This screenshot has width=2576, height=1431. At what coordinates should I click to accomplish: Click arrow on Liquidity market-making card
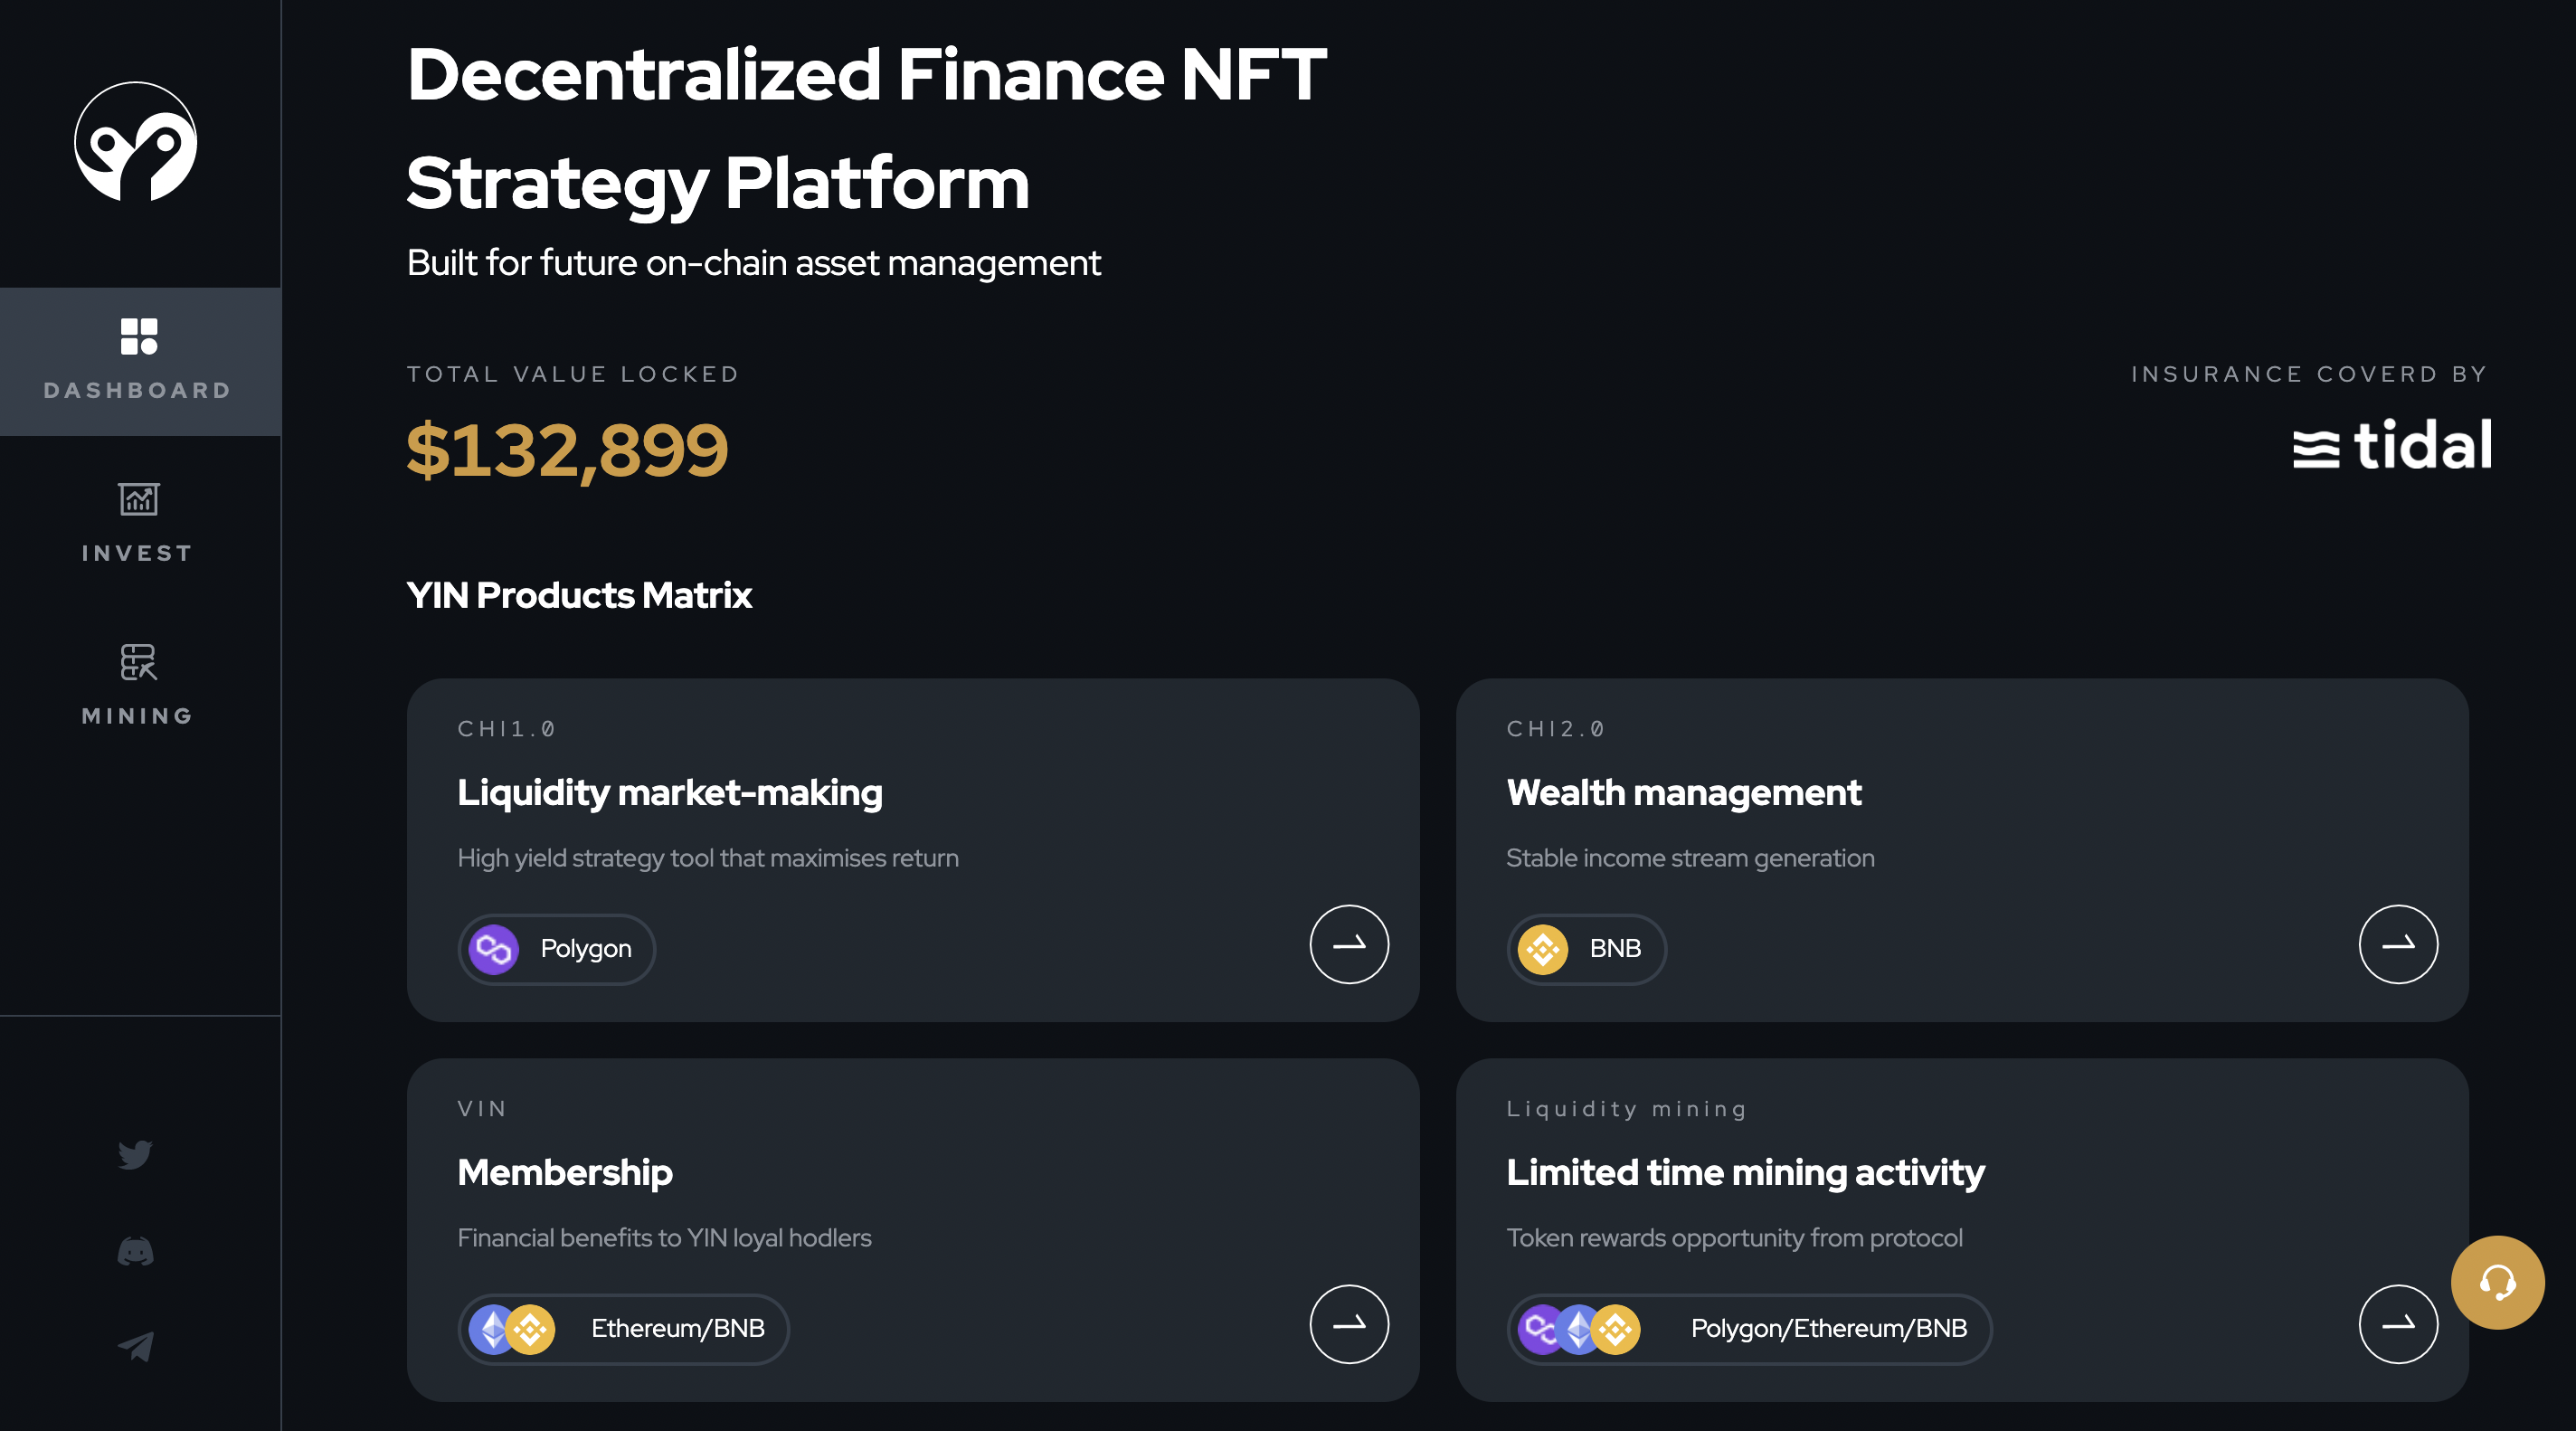(1349, 944)
